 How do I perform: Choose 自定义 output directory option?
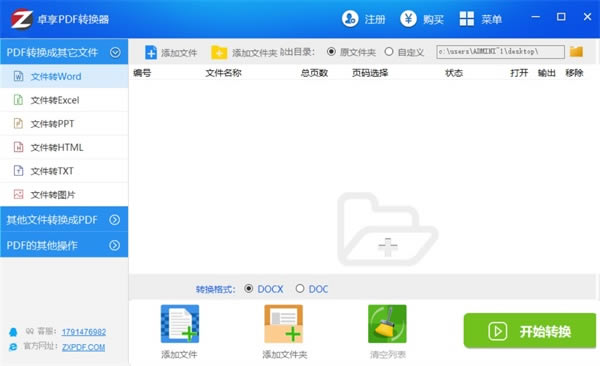[x=389, y=51]
